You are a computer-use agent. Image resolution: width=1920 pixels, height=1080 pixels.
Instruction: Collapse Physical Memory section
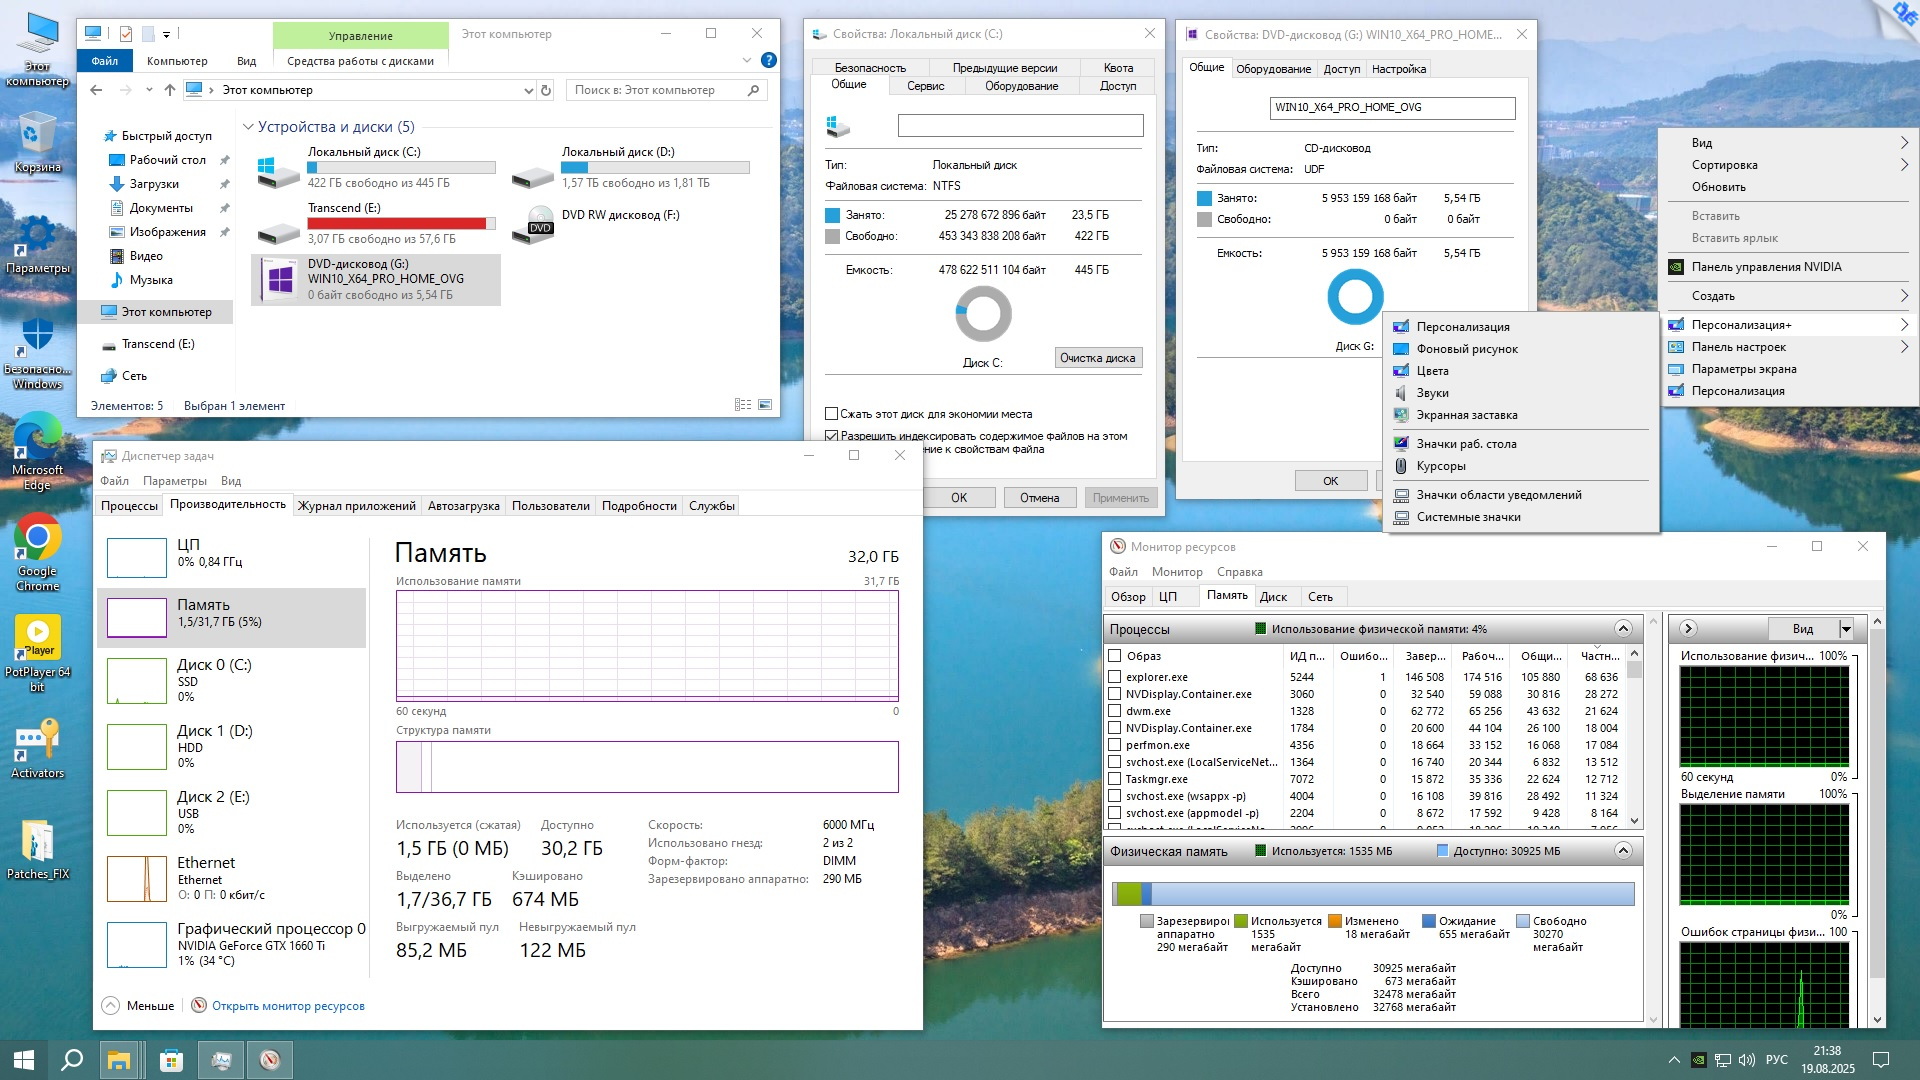tap(1623, 851)
